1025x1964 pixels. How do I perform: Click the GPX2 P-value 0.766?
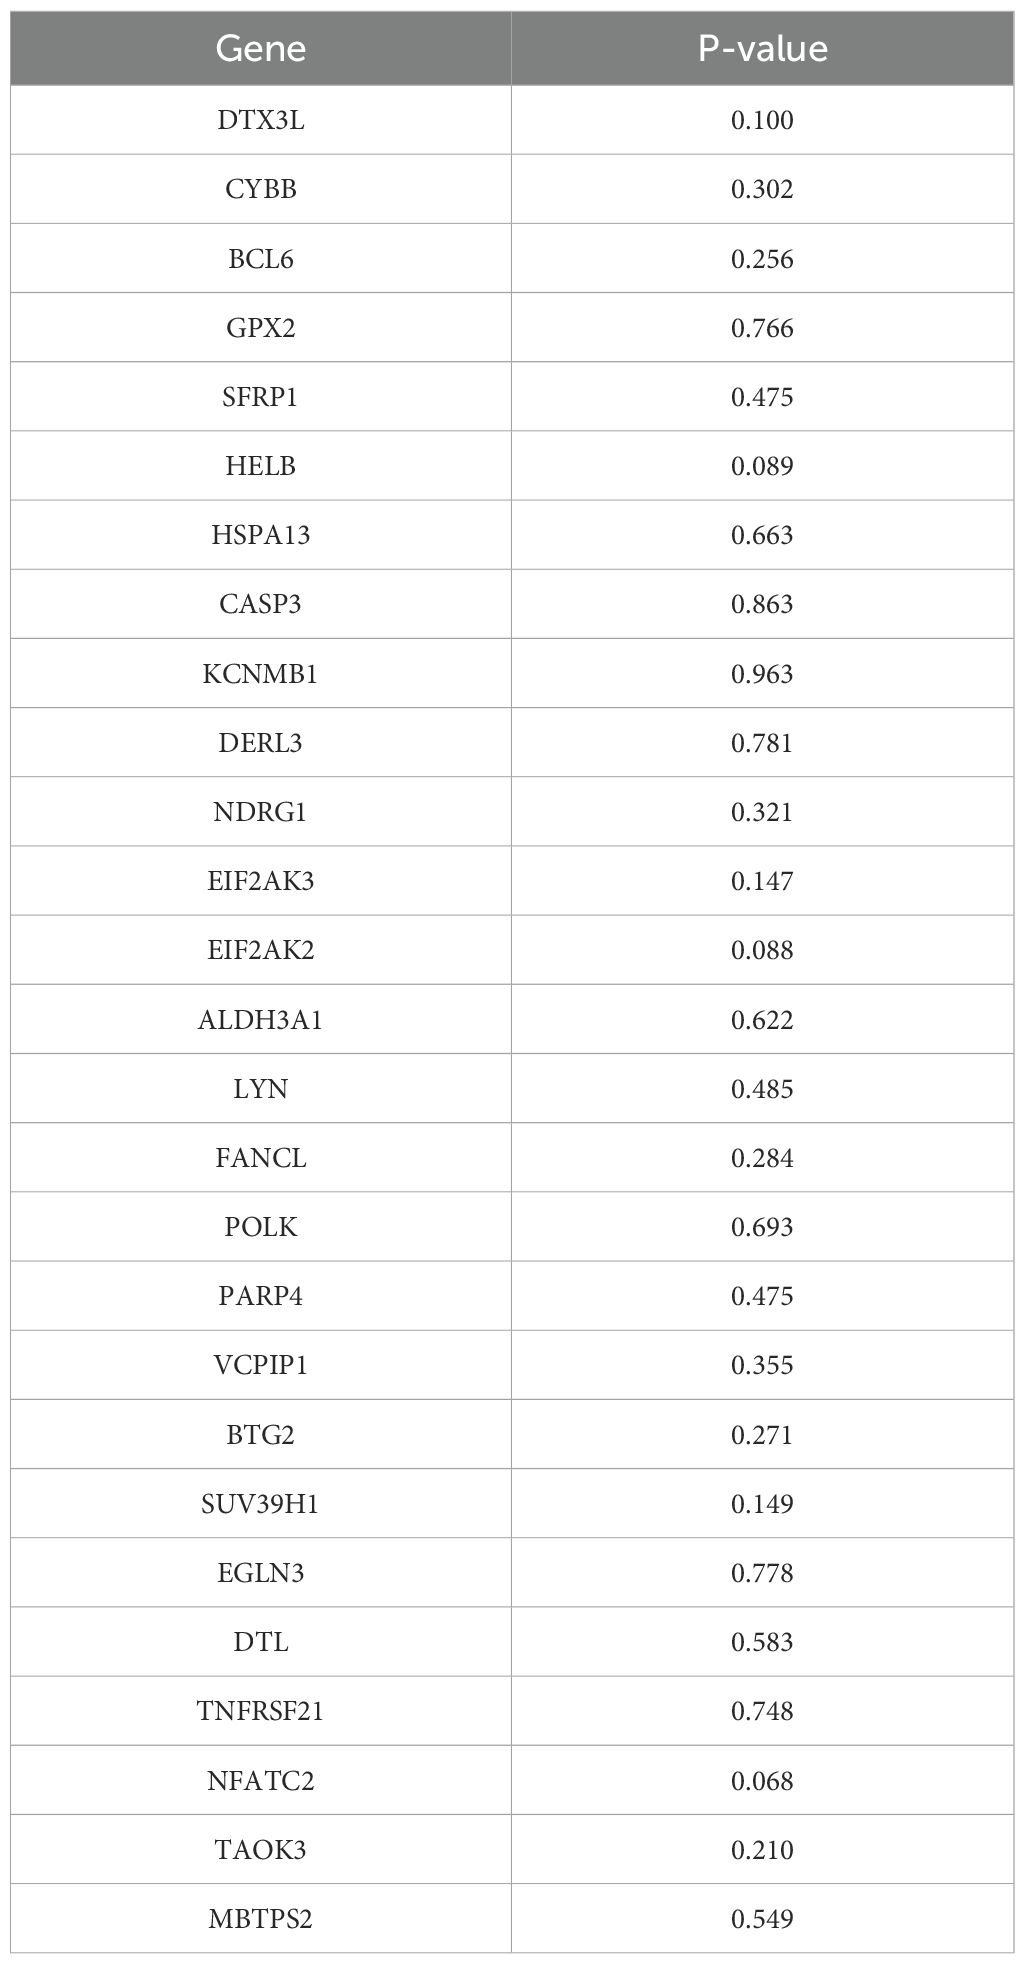tap(762, 328)
